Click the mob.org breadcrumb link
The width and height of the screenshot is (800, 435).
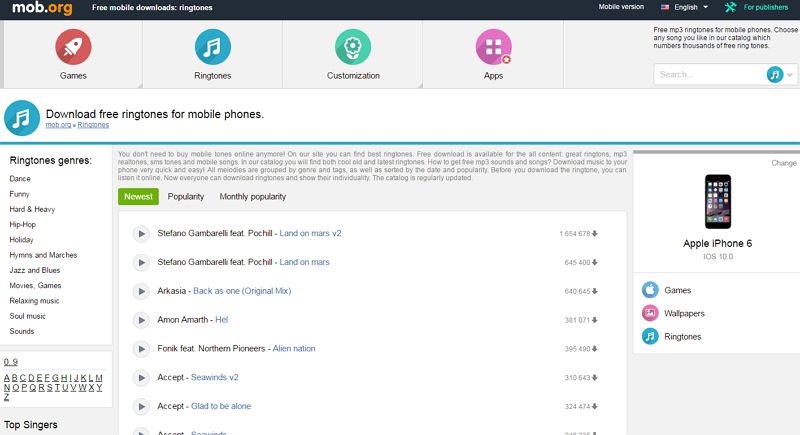coord(58,125)
